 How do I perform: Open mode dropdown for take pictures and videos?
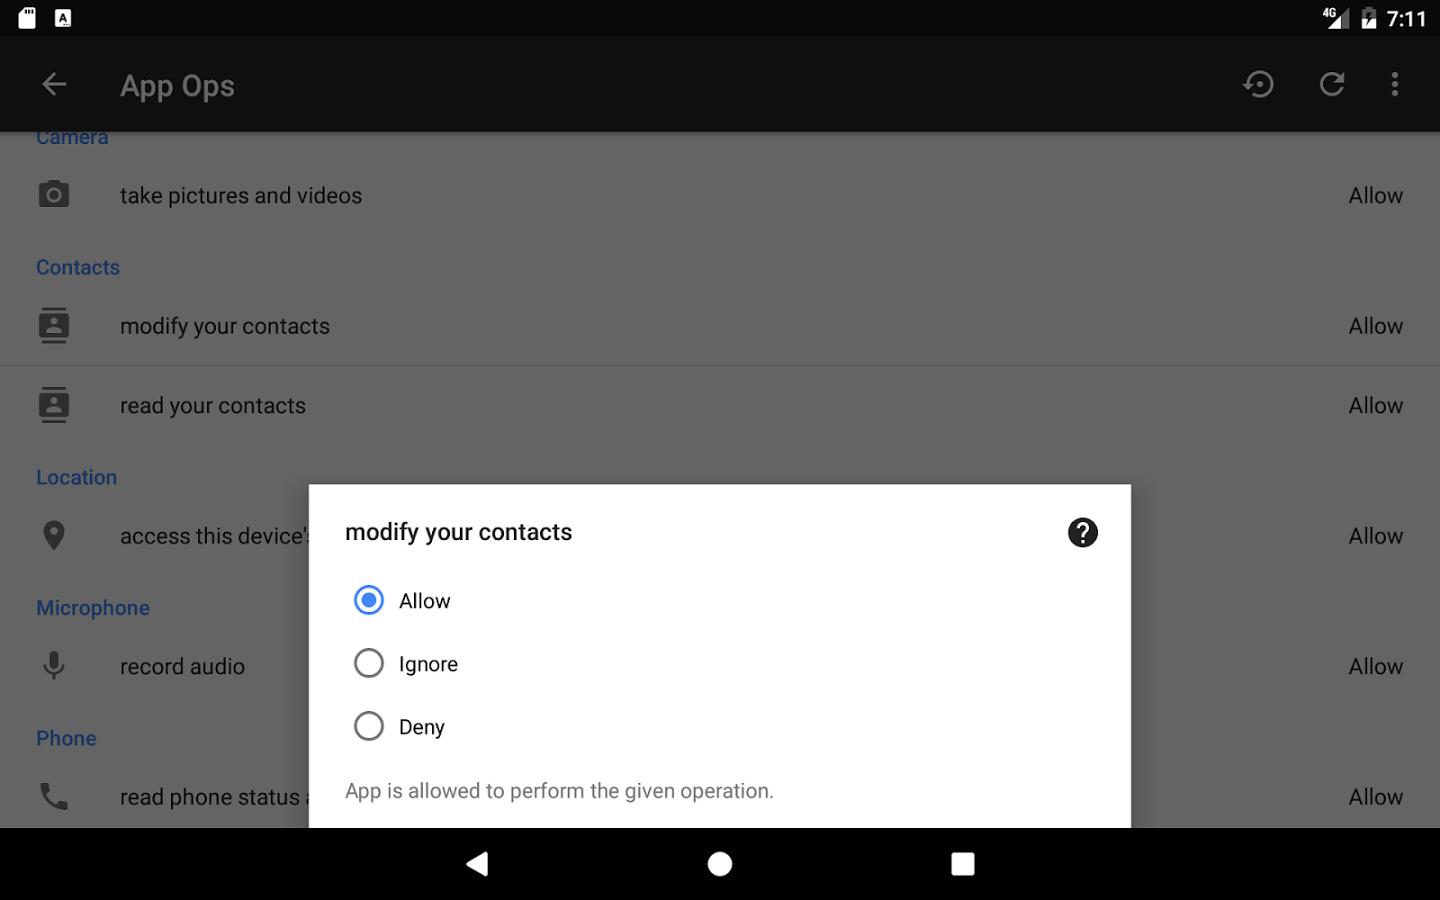click(x=1375, y=196)
